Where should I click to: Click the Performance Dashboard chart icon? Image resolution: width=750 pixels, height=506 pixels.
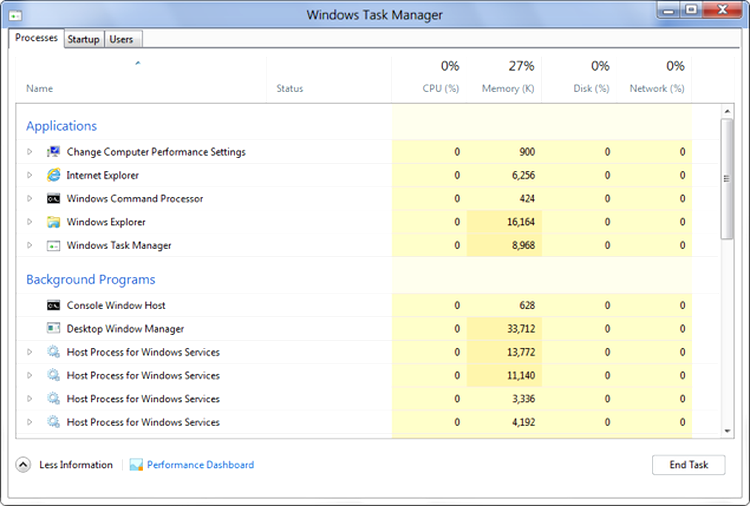coord(136,465)
